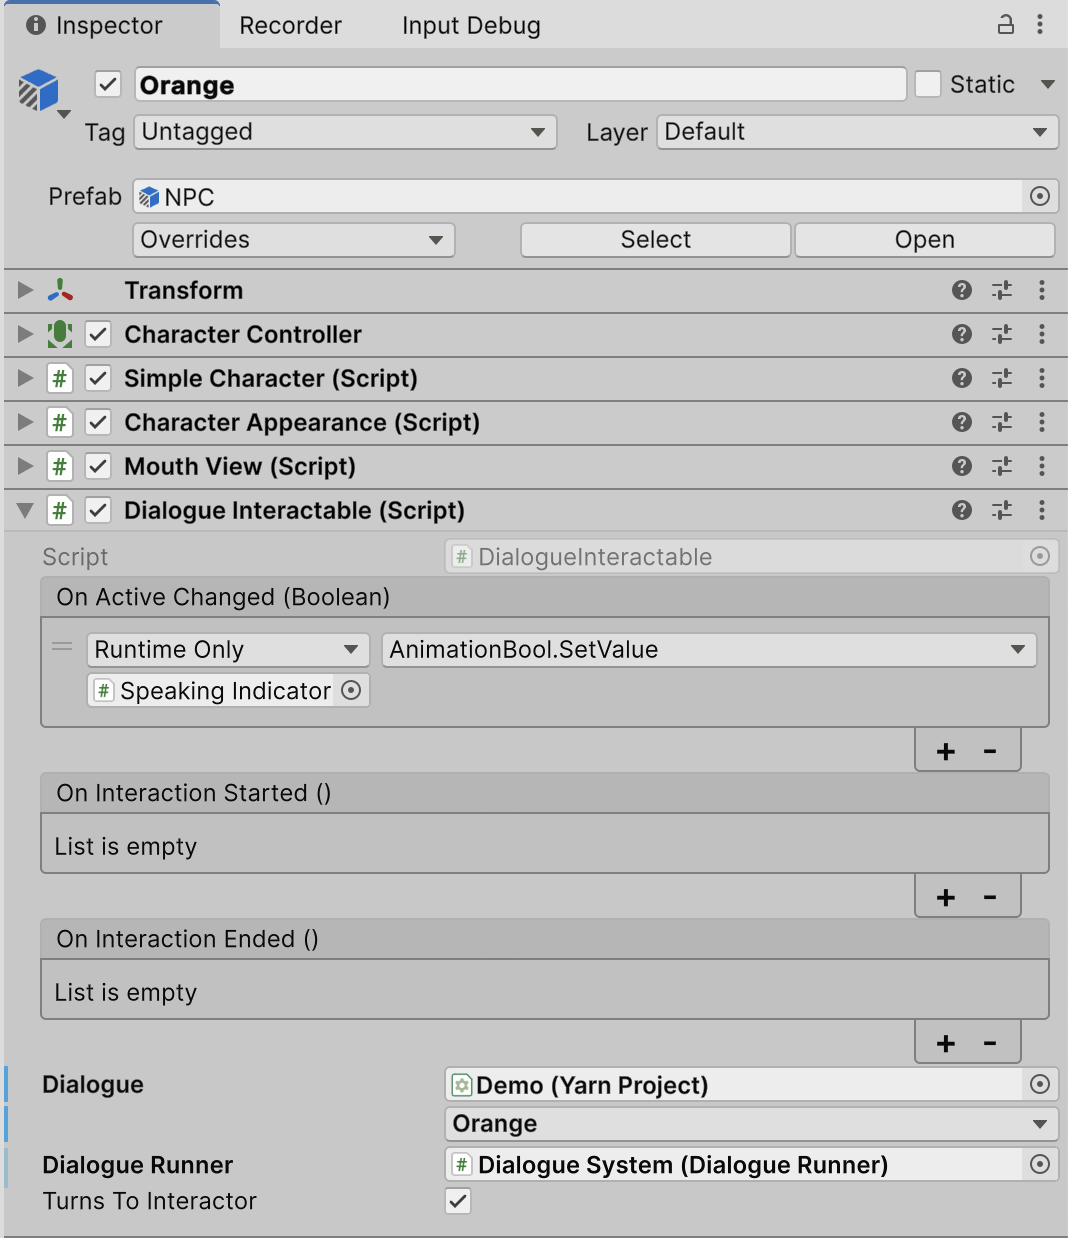The image size is (1068, 1238).
Task: Add new On Interaction Started listener
Action: pos(946,897)
